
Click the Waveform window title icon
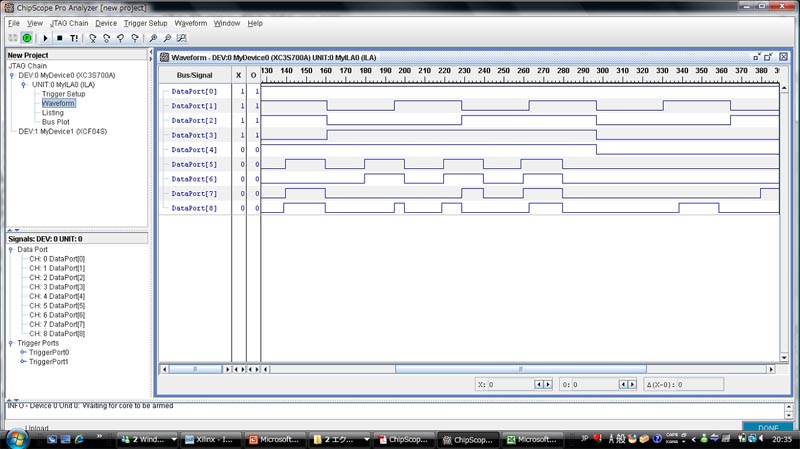point(164,57)
